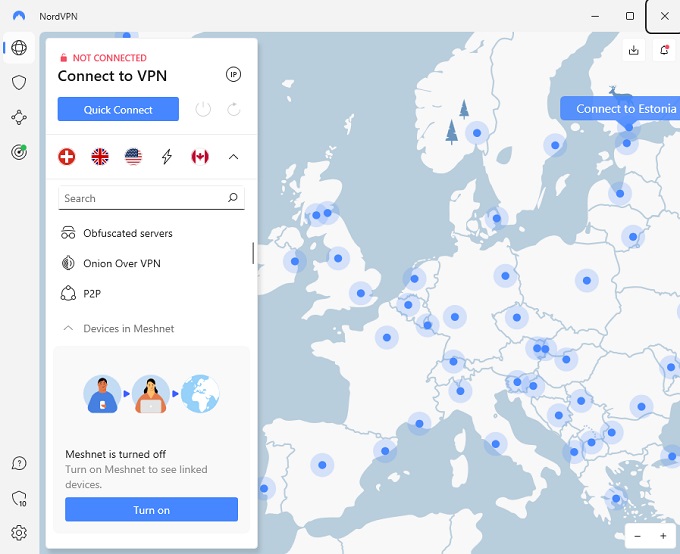Select the lightning bolt fastest server
This screenshot has height=554, width=680.
(x=167, y=157)
